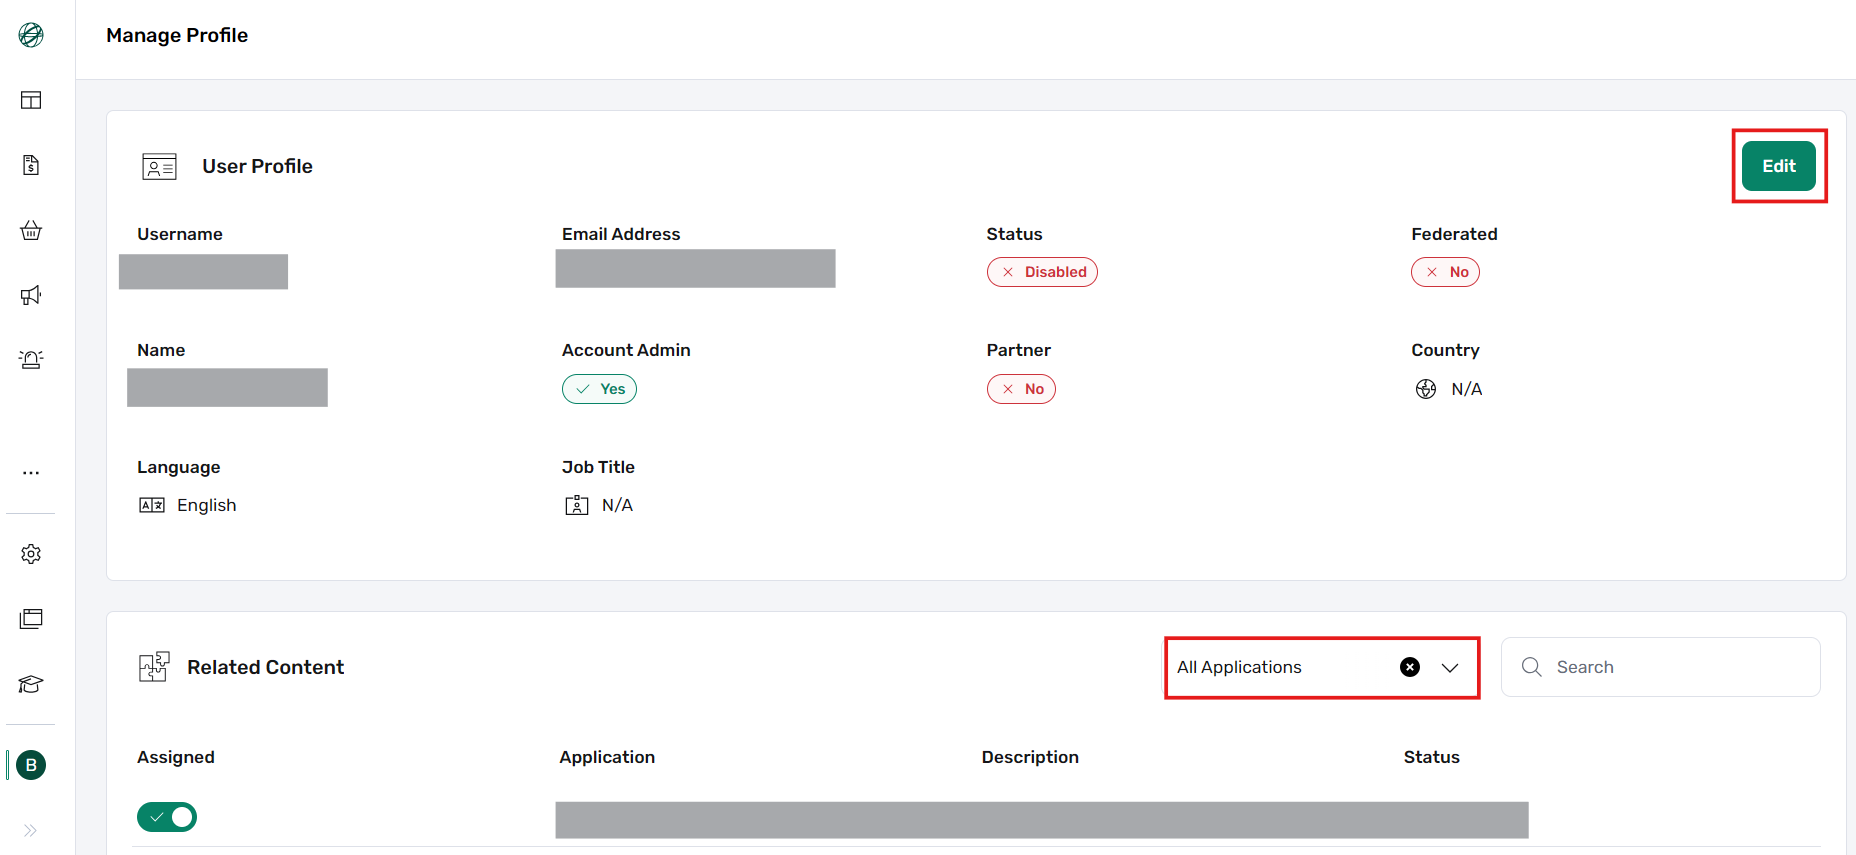1856x855 pixels.
Task: Open the stacked windows icon in sidebar
Action: [x=31, y=619]
